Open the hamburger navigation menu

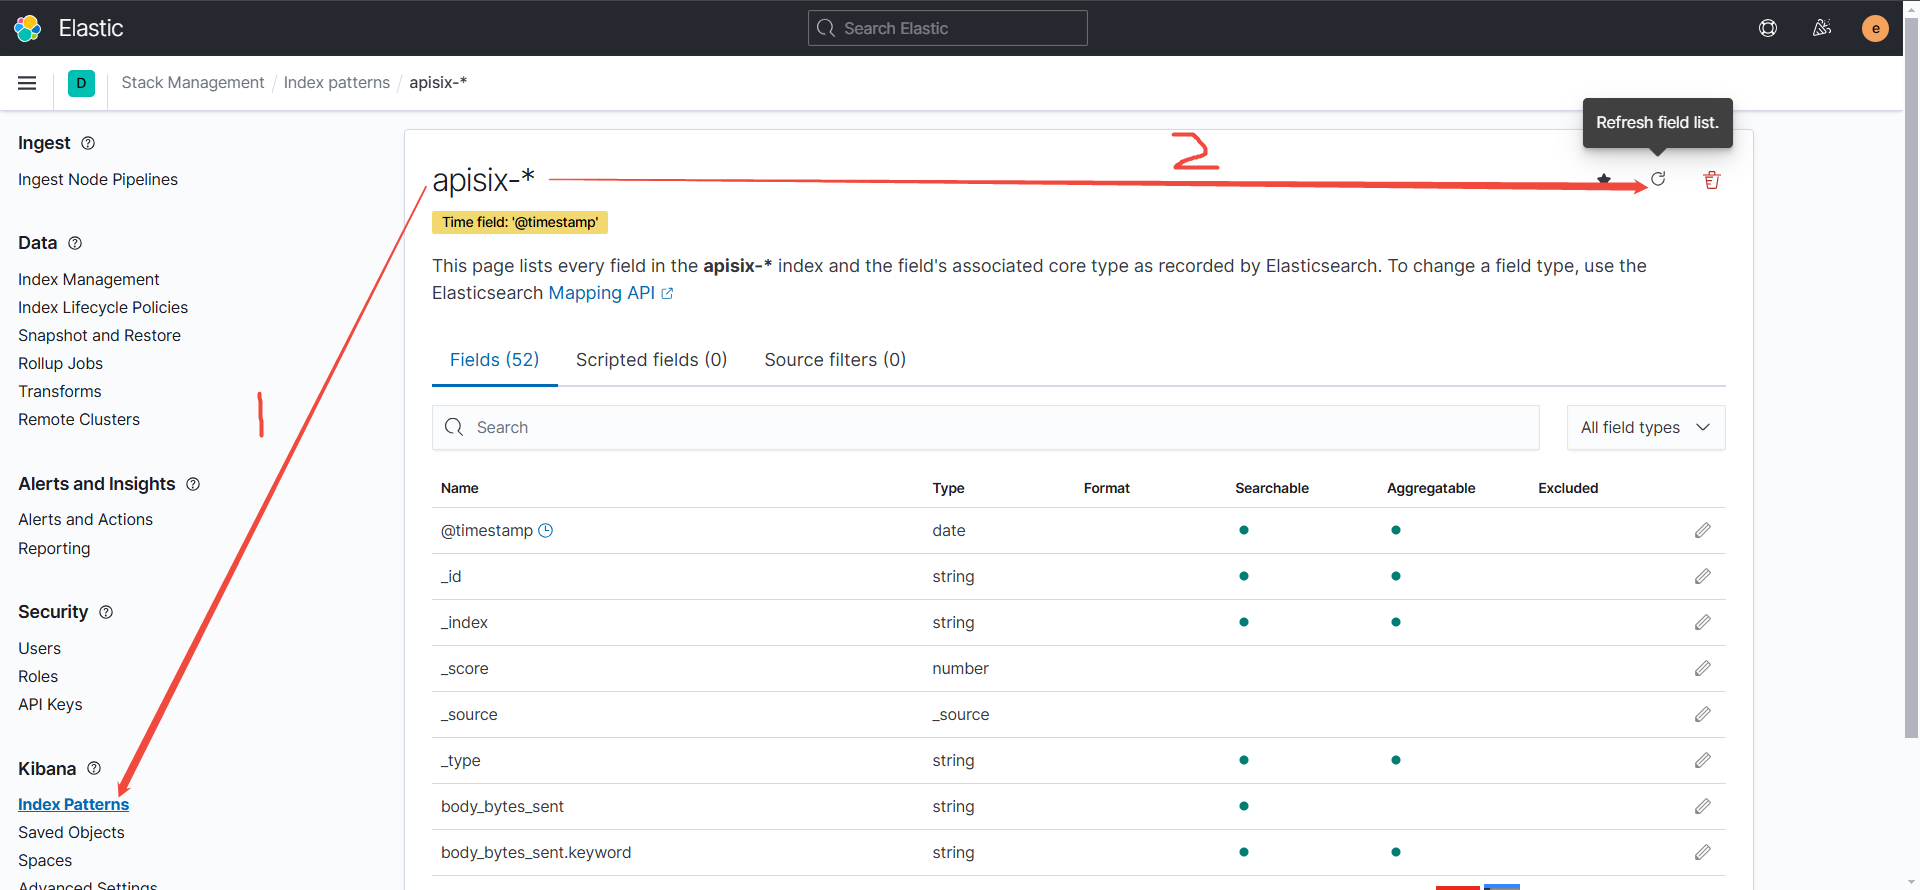click(27, 83)
